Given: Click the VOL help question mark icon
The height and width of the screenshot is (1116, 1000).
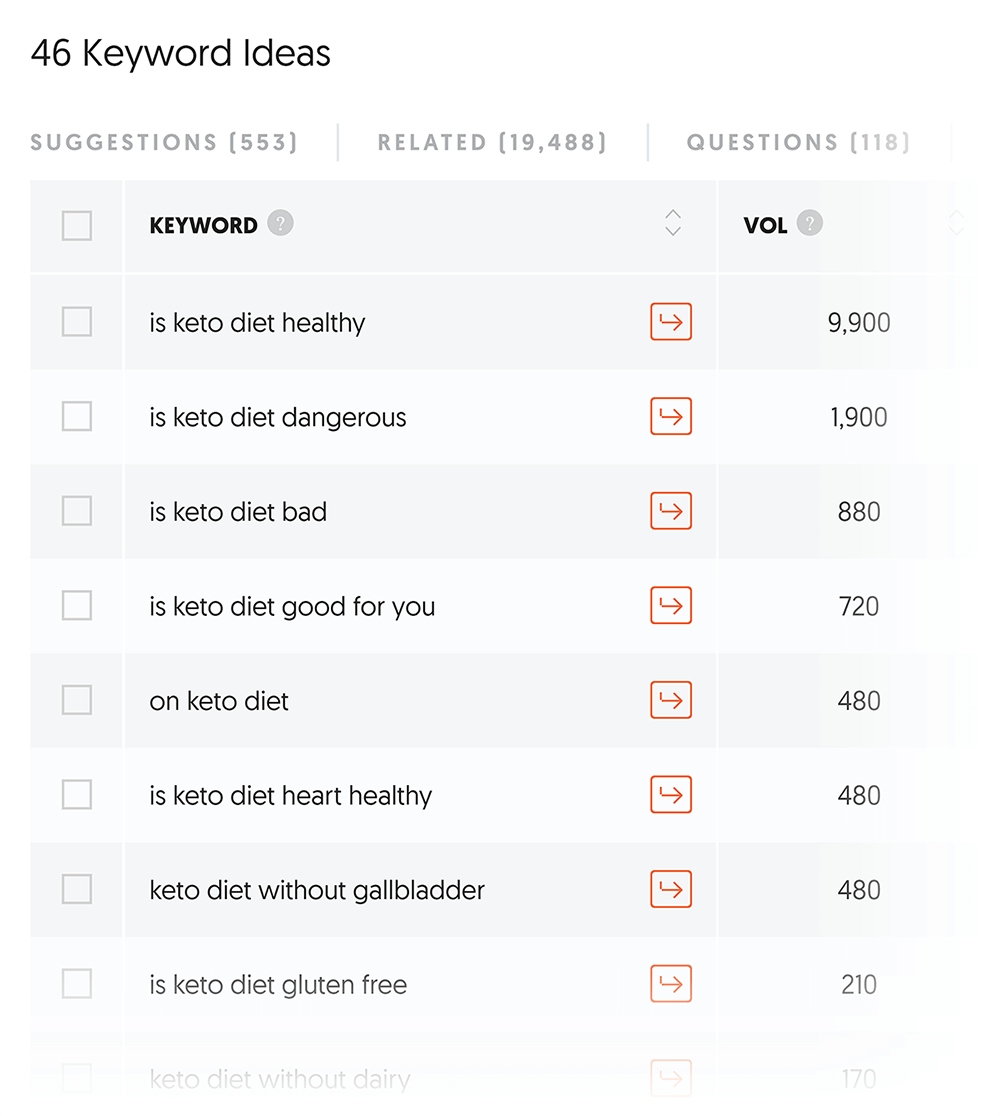Looking at the screenshot, I should click(x=810, y=224).
